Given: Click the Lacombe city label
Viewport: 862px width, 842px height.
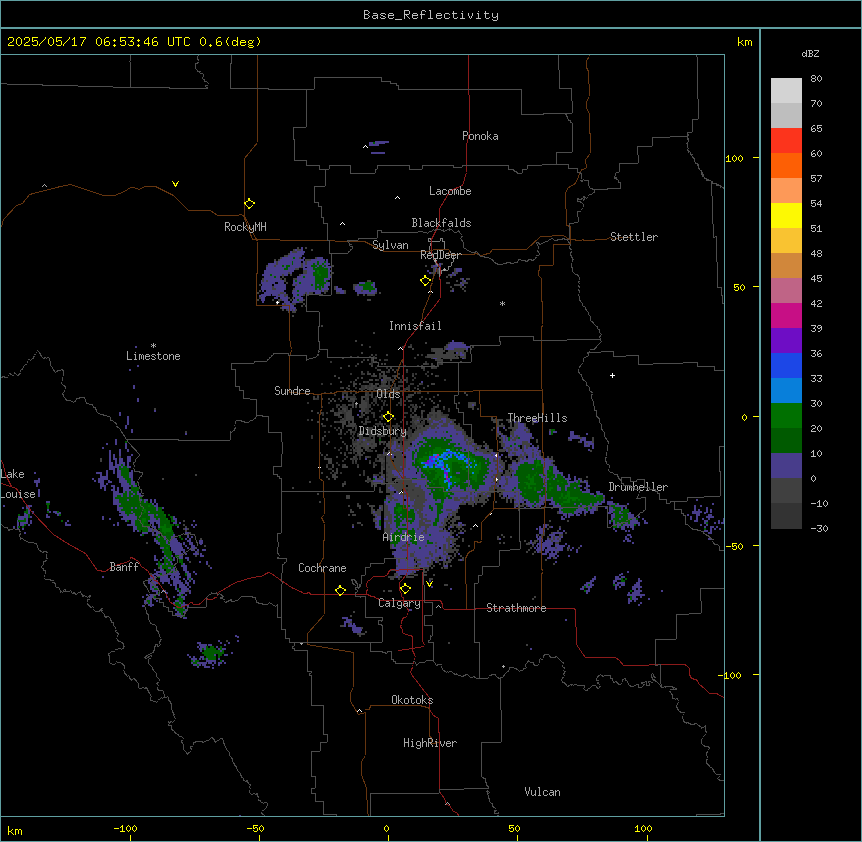Looking at the screenshot, I should pos(450,191).
